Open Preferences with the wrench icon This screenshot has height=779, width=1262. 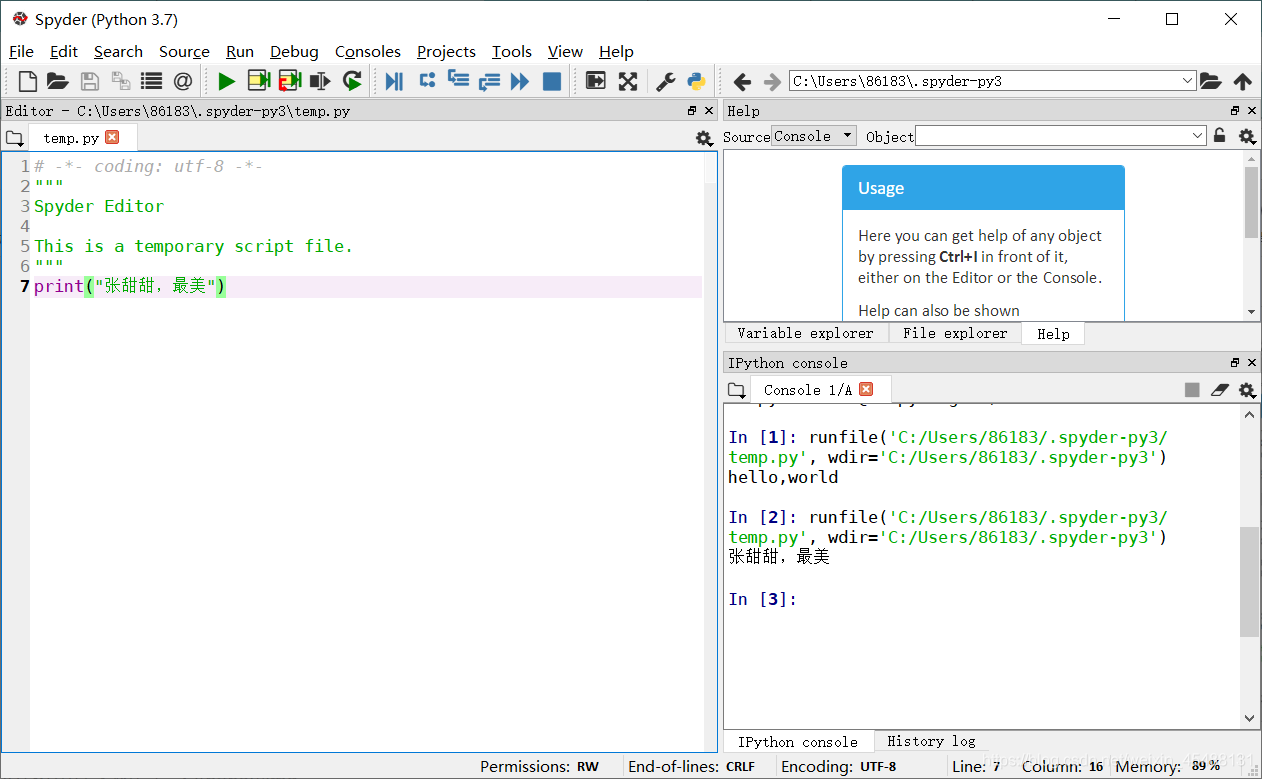click(x=665, y=81)
